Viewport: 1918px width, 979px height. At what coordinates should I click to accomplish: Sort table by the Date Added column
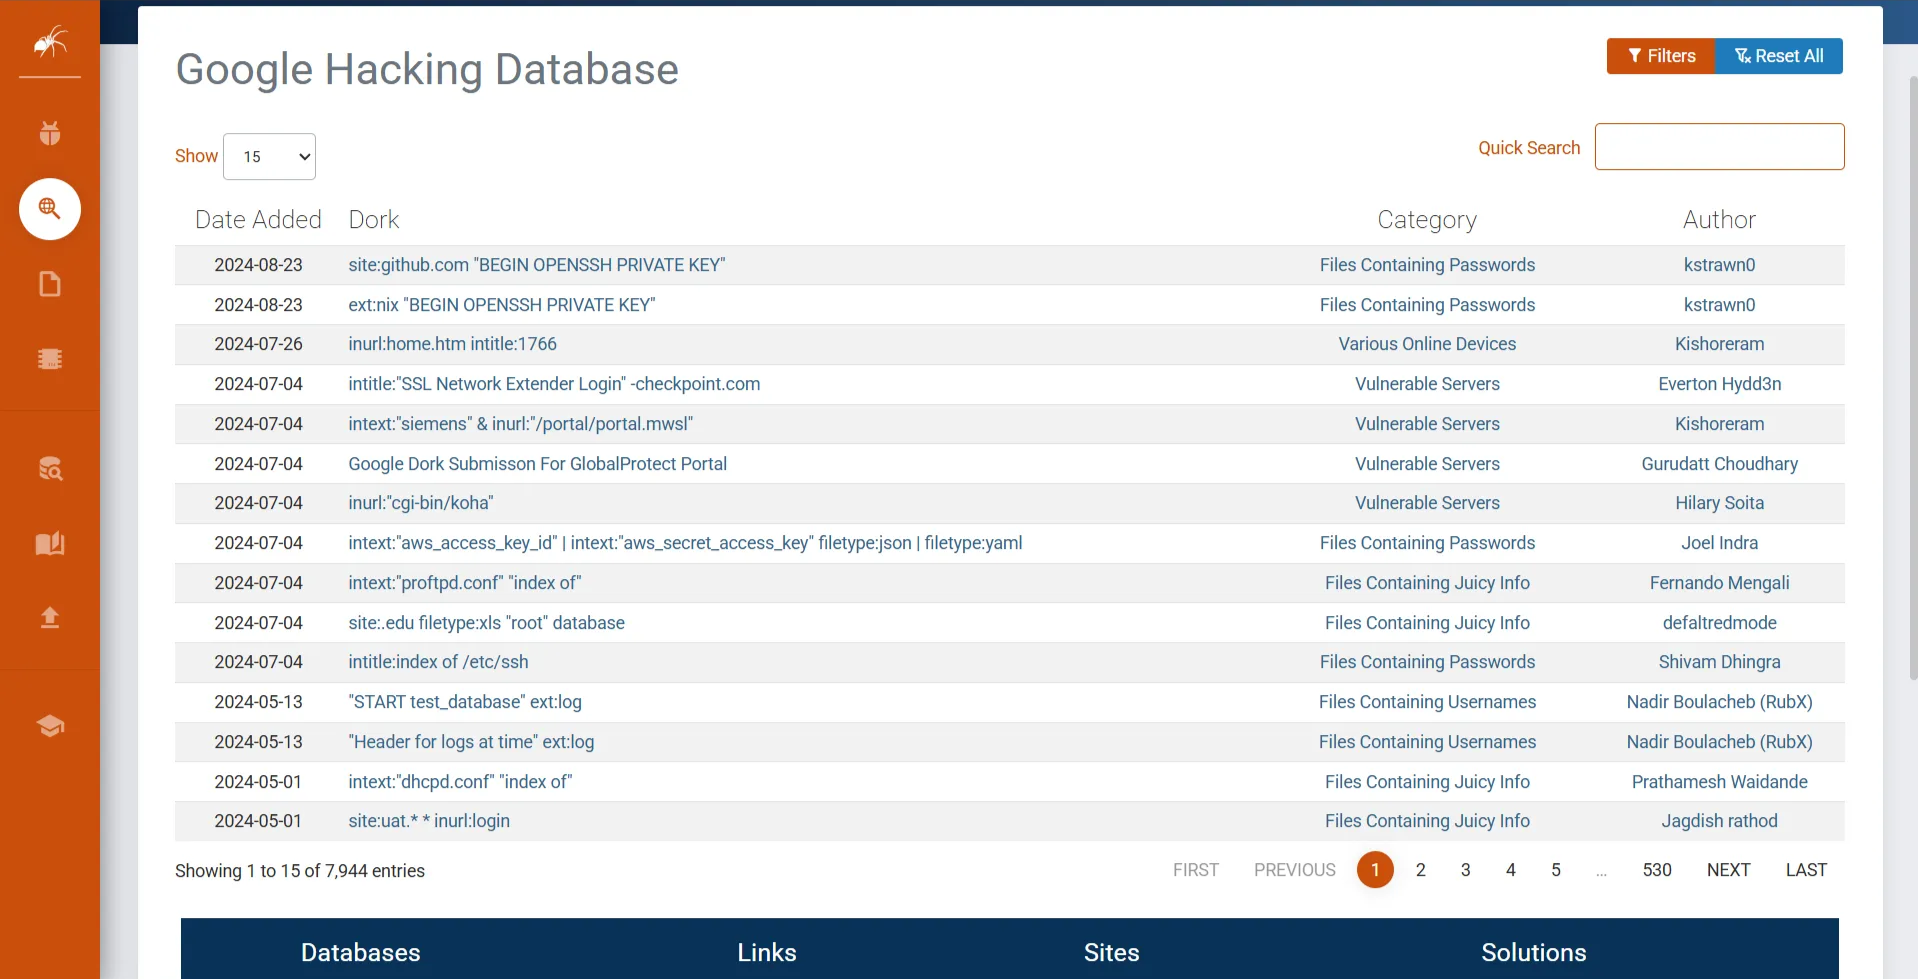pos(258,220)
